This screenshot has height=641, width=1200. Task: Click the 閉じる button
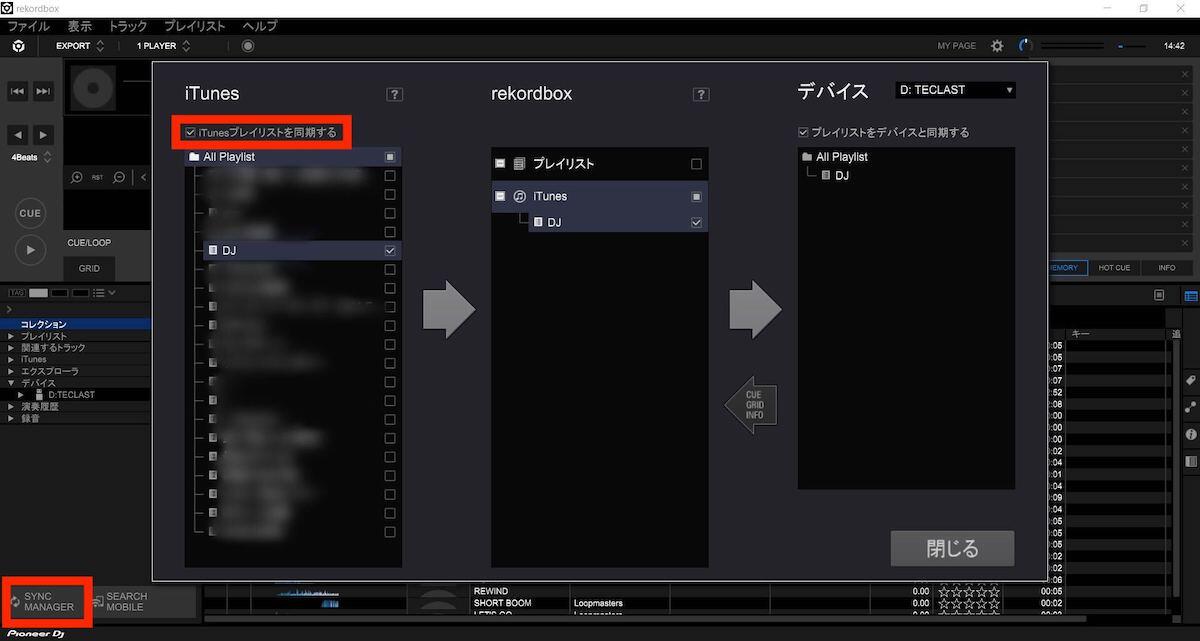point(953,549)
